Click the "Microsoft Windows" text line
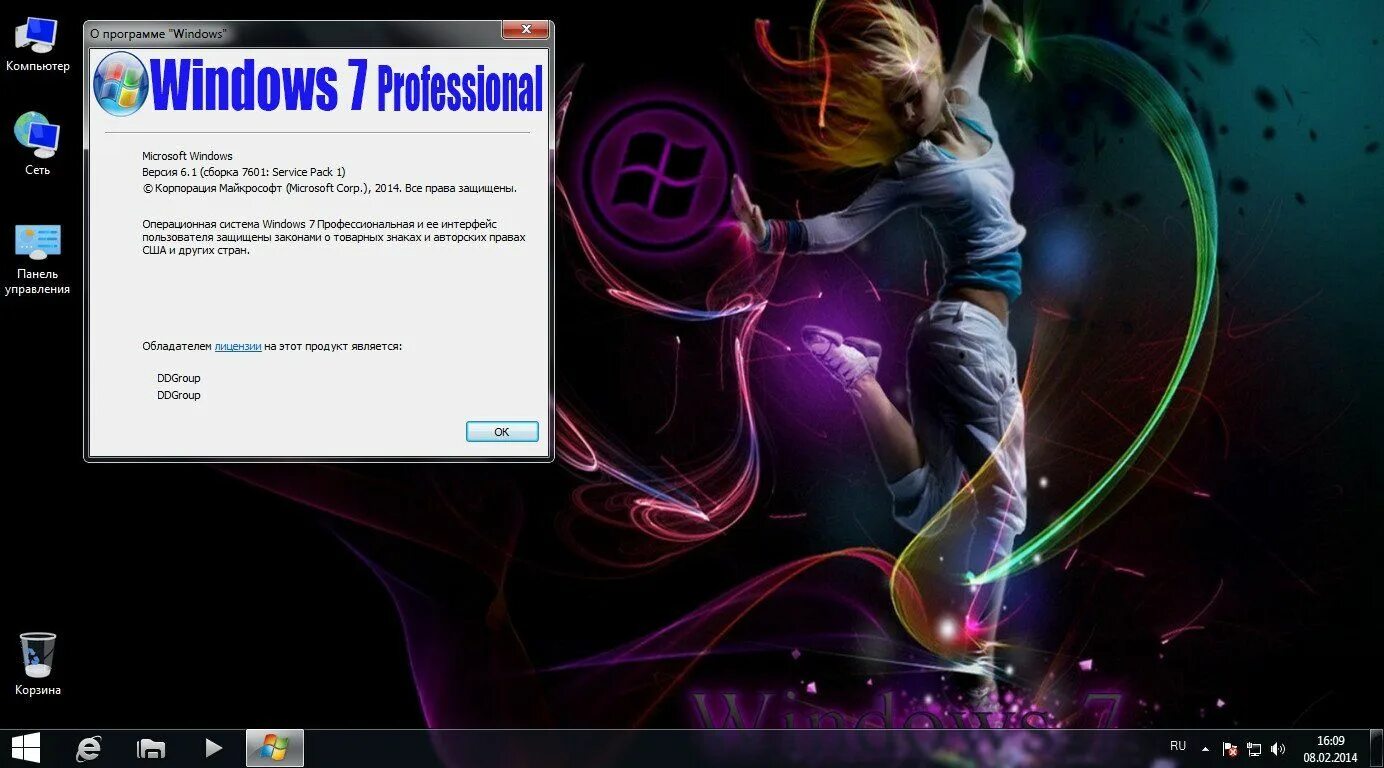This screenshot has width=1384, height=768. point(187,156)
